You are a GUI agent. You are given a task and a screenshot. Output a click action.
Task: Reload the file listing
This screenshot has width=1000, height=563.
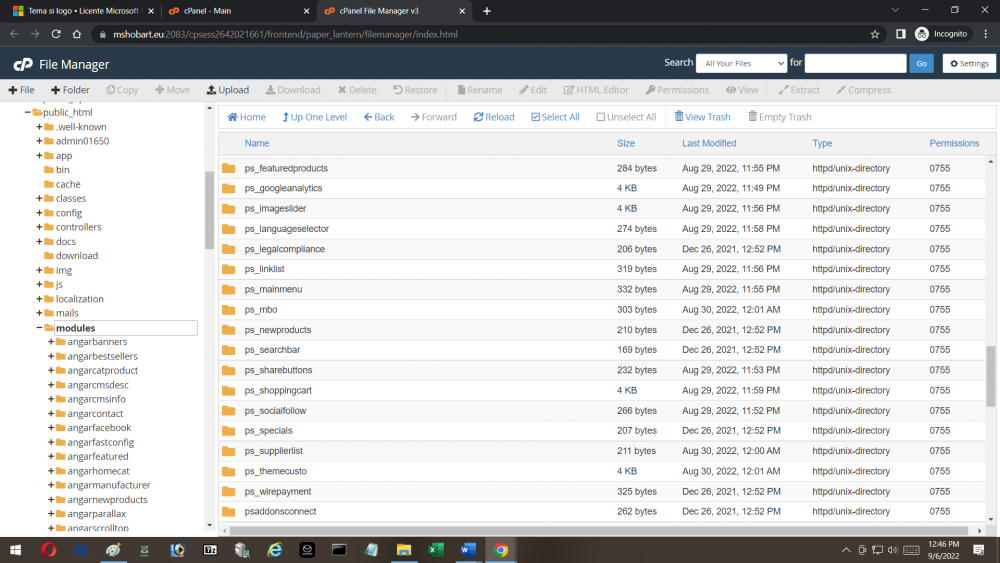point(494,117)
